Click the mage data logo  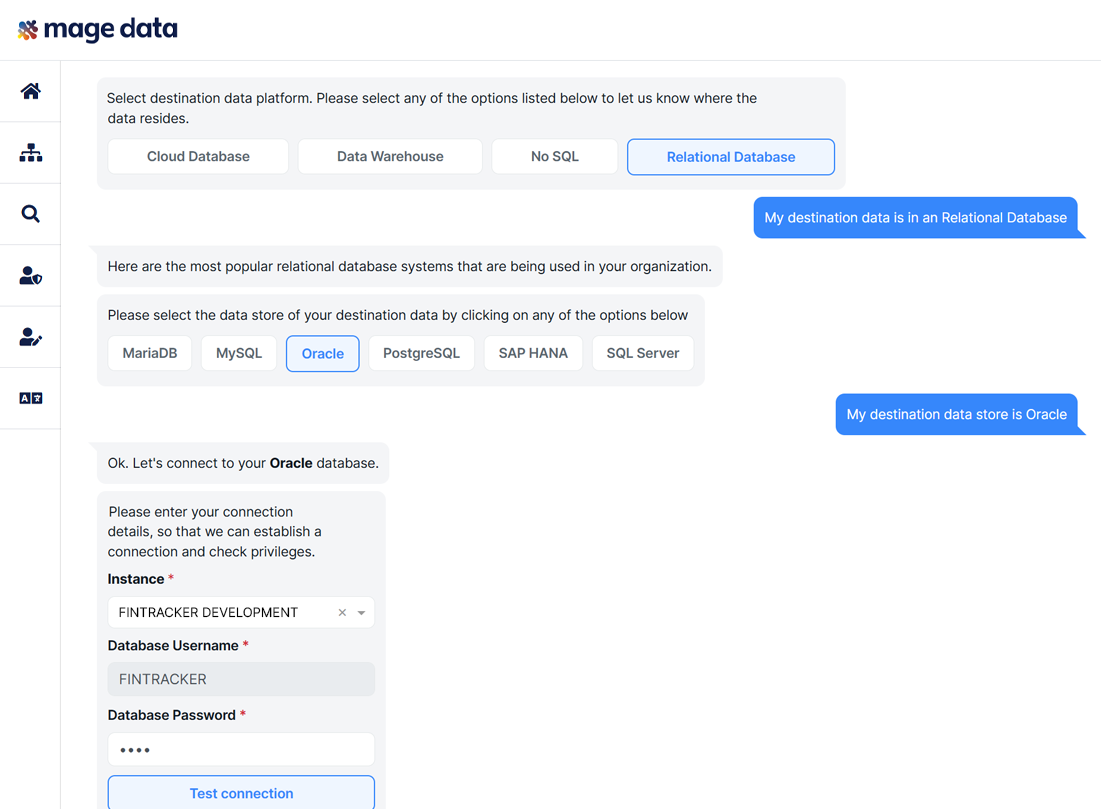point(98,30)
